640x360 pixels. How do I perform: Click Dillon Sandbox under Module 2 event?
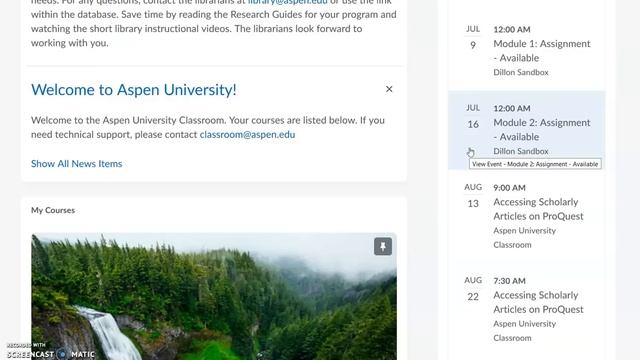[521, 151]
